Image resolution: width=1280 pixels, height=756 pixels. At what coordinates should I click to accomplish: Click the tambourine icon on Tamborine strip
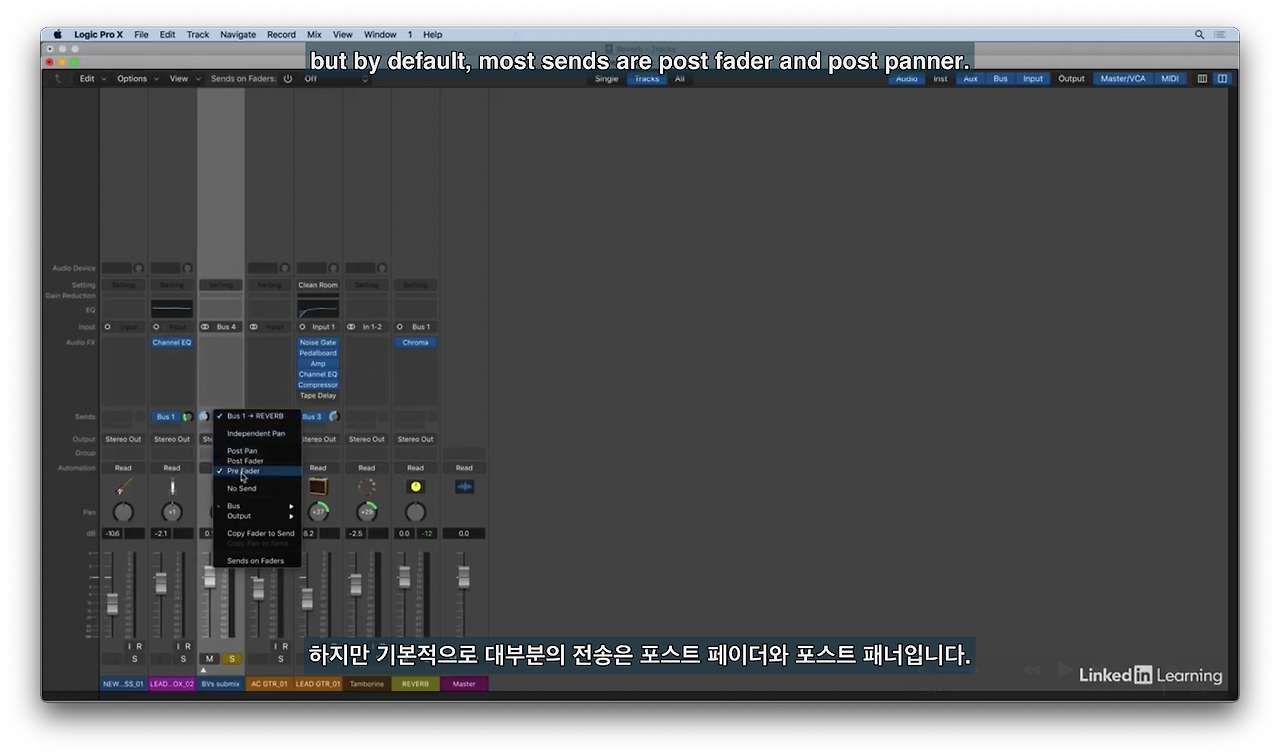tap(367, 487)
